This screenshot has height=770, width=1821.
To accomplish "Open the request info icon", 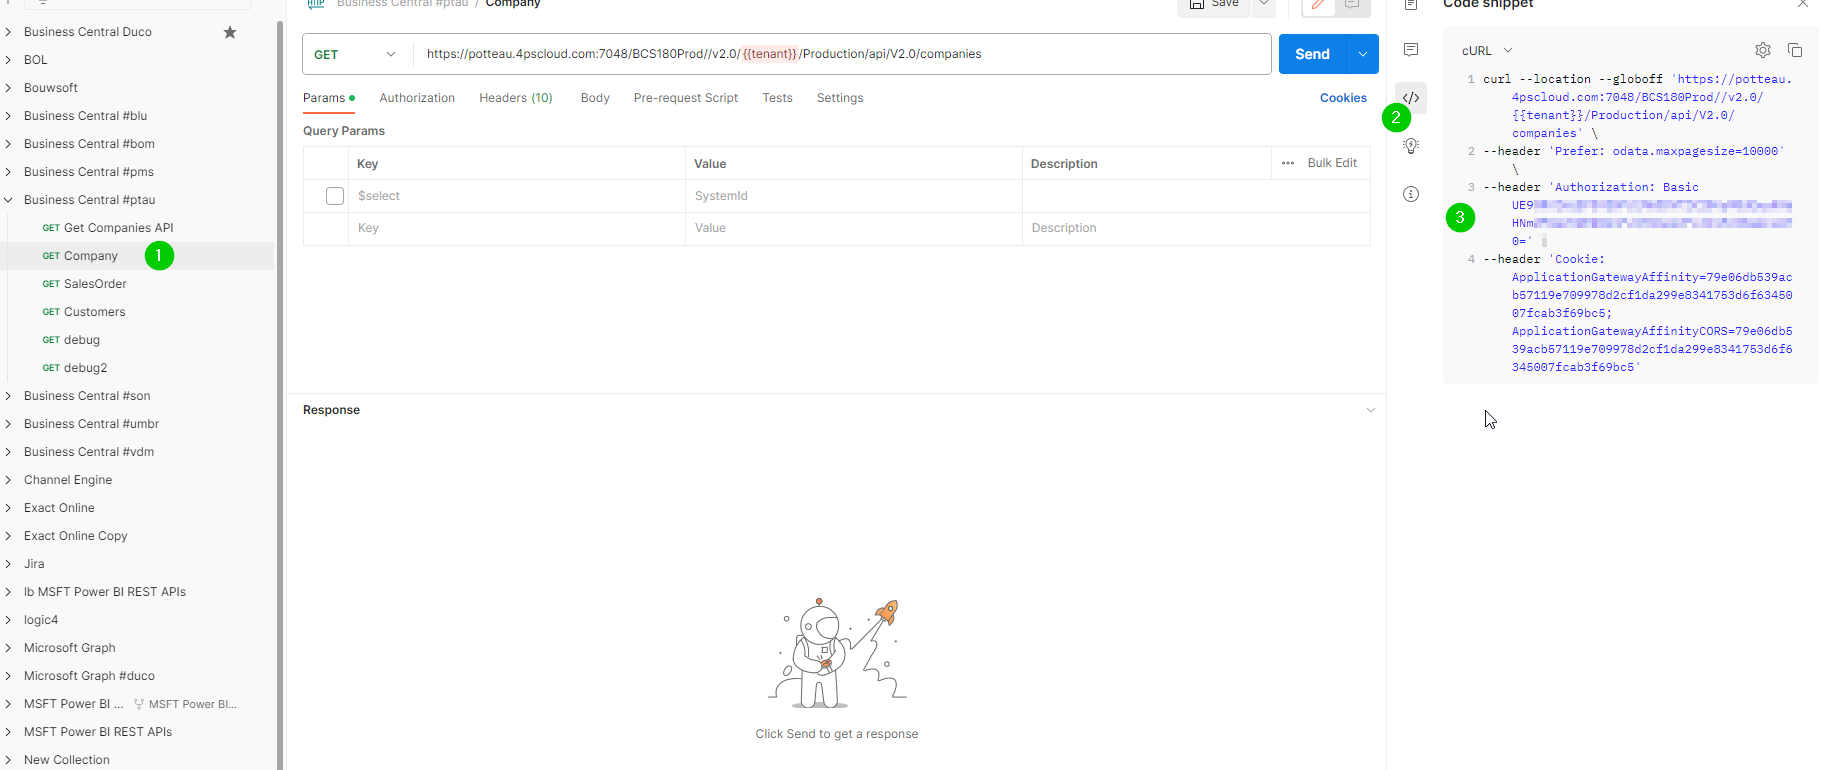I will tap(1411, 194).
